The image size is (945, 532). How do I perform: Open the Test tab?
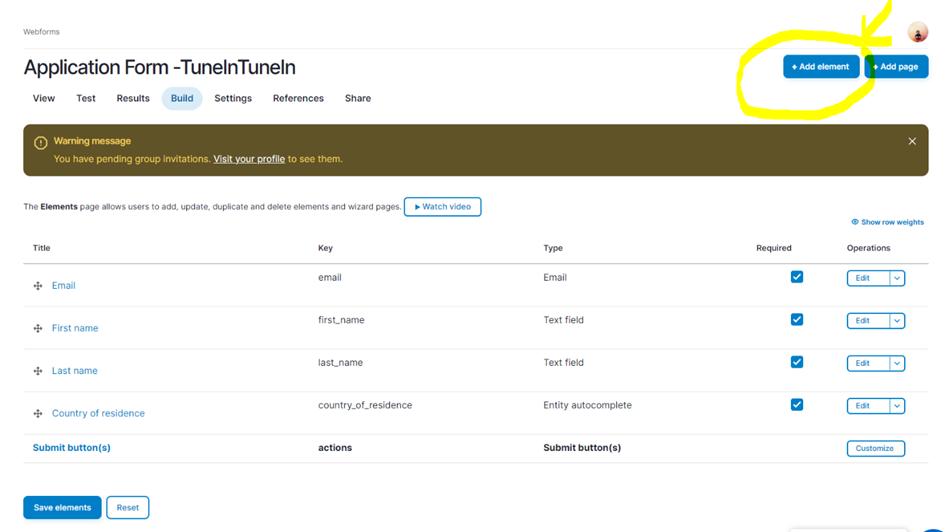pos(86,98)
